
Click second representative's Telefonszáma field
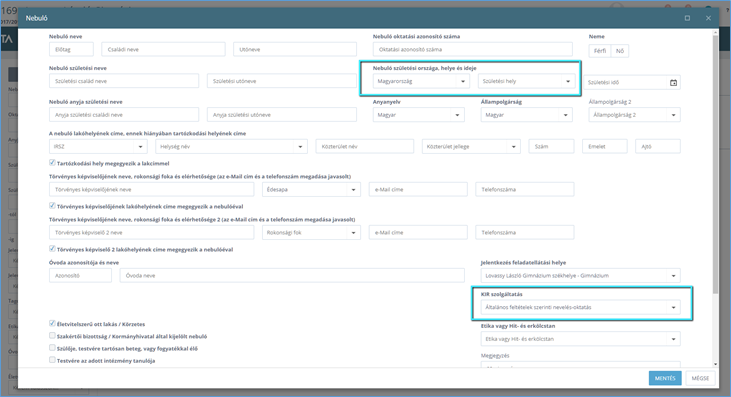click(524, 233)
